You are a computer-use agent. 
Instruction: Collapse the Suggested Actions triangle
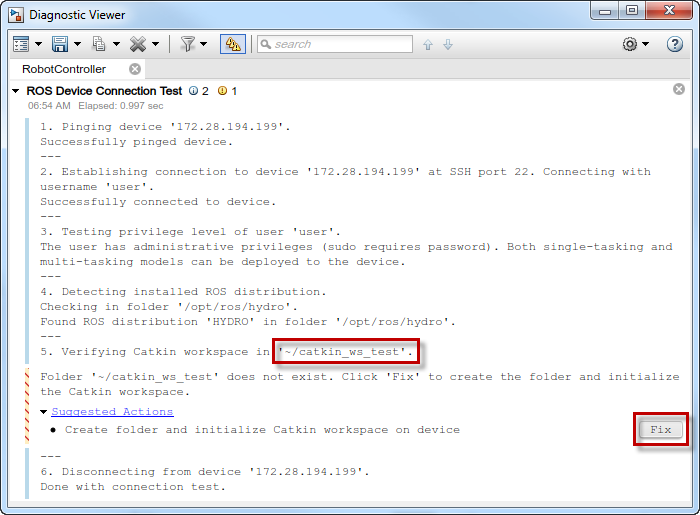click(x=44, y=412)
